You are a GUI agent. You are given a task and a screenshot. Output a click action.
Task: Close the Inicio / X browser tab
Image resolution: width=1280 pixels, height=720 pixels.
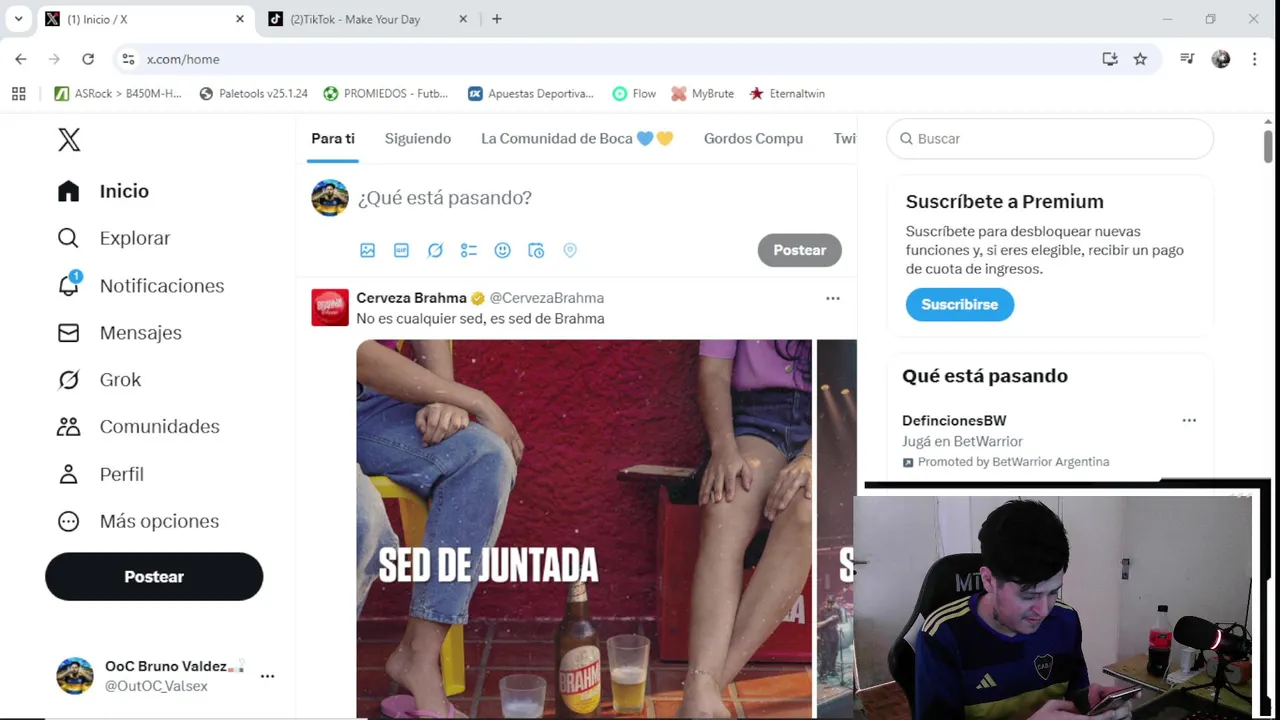point(240,19)
